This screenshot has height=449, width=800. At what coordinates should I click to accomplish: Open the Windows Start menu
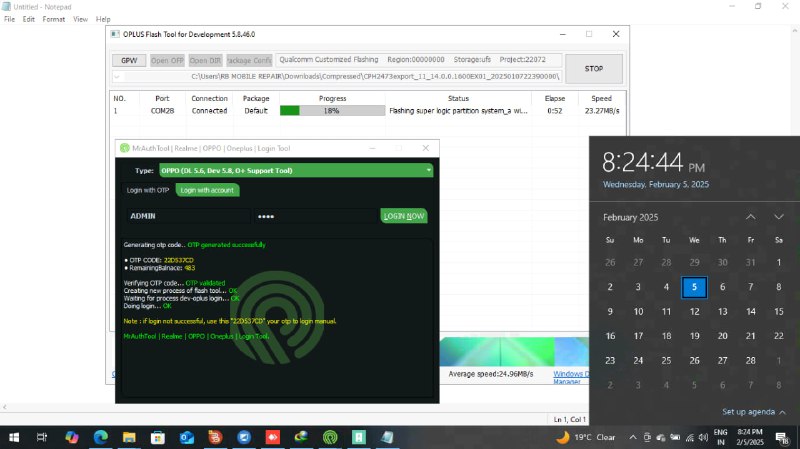point(14,437)
